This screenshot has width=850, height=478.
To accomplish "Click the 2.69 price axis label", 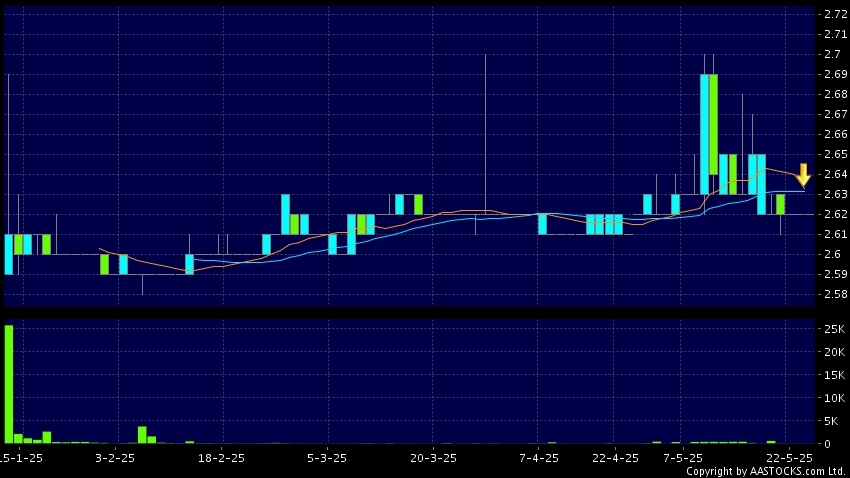I will click(x=835, y=74).
